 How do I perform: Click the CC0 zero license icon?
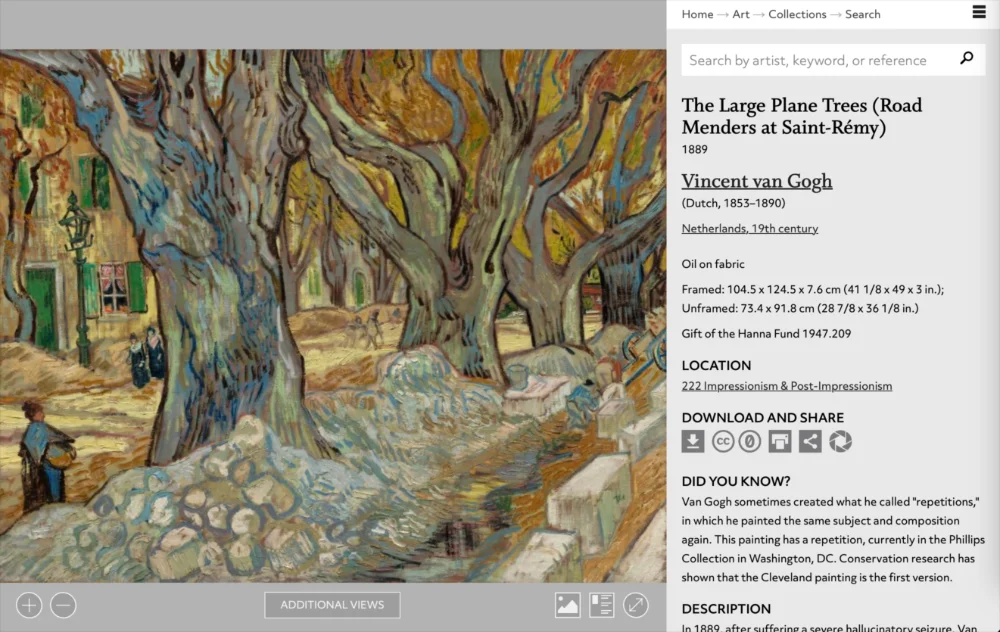750,441
